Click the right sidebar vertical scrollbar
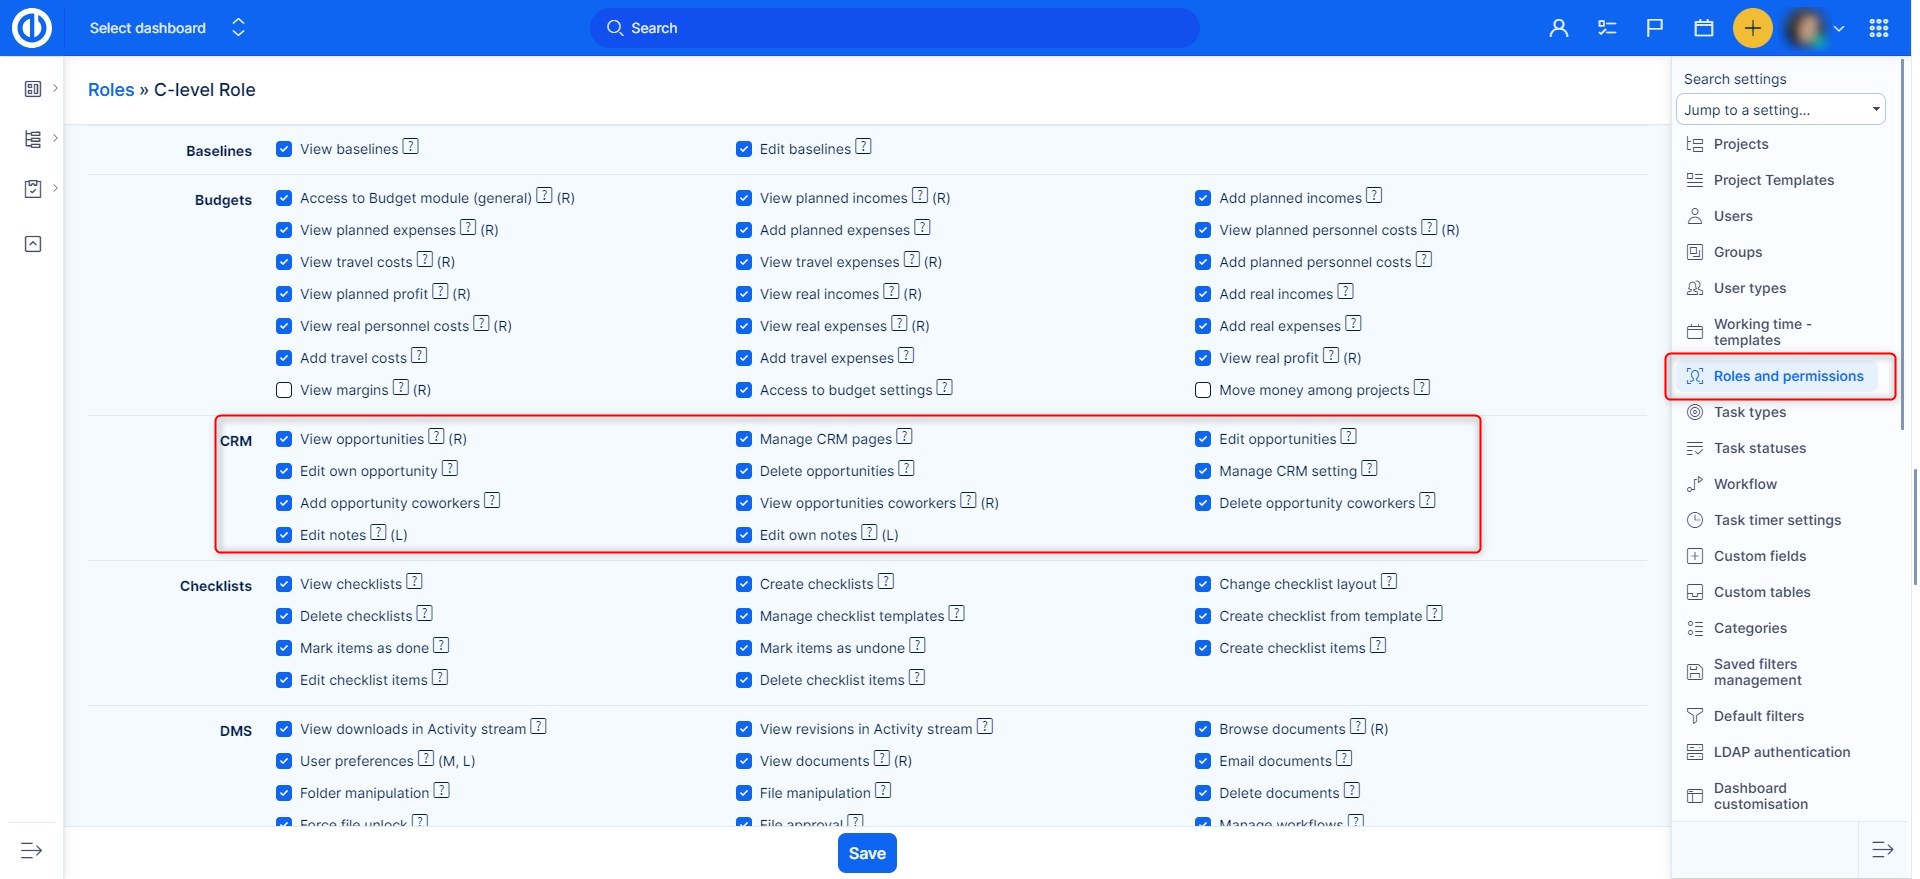The height and width of the screenshot is (879, 1920). (1903, 240)
